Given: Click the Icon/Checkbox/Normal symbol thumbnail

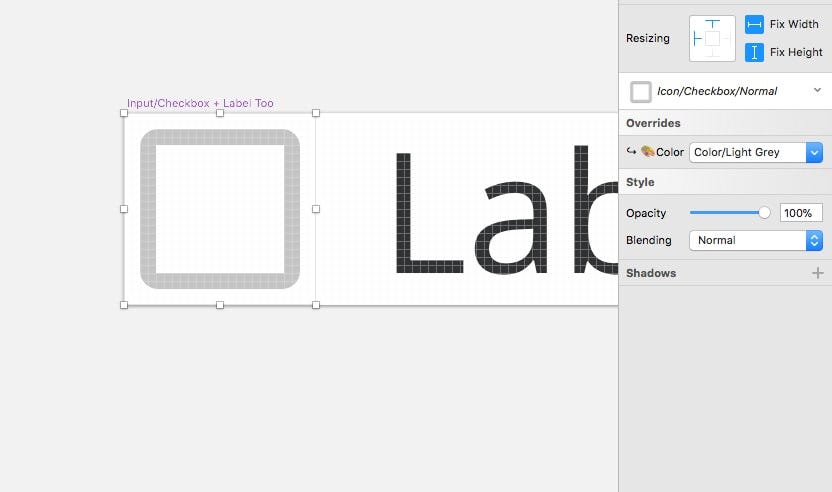Looking at the screenshot, I should point(640,92).
